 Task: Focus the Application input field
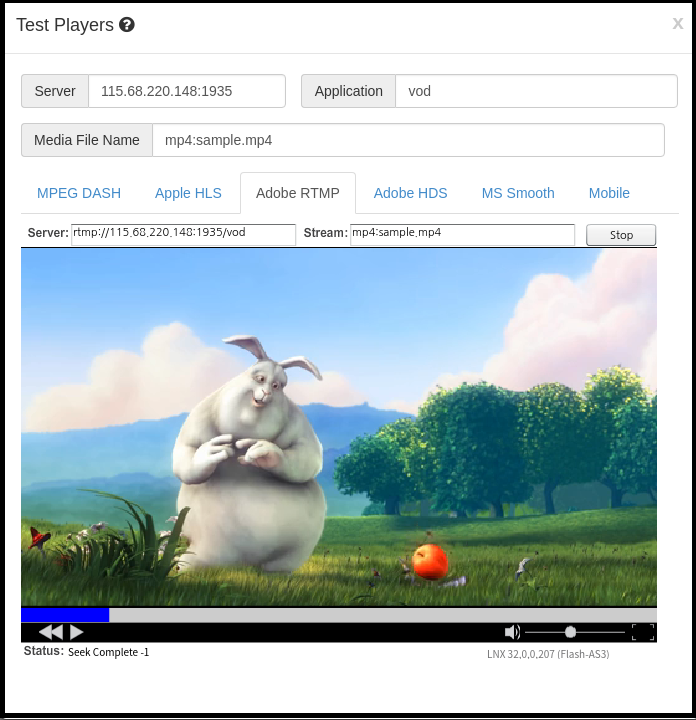536,91
